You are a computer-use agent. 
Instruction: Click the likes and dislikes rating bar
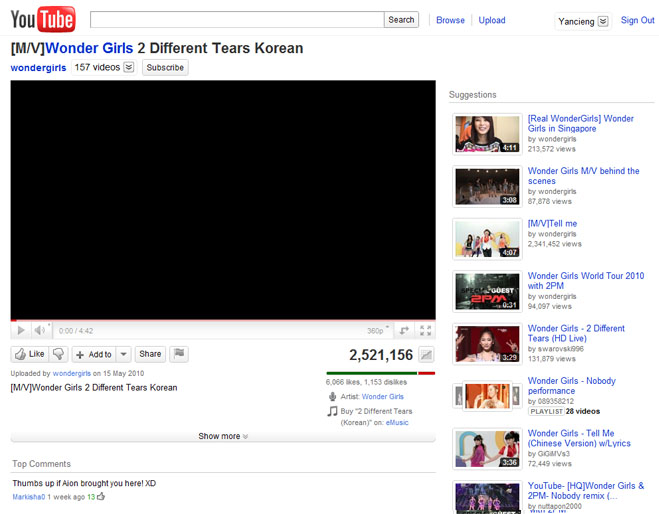click(380, 373)
